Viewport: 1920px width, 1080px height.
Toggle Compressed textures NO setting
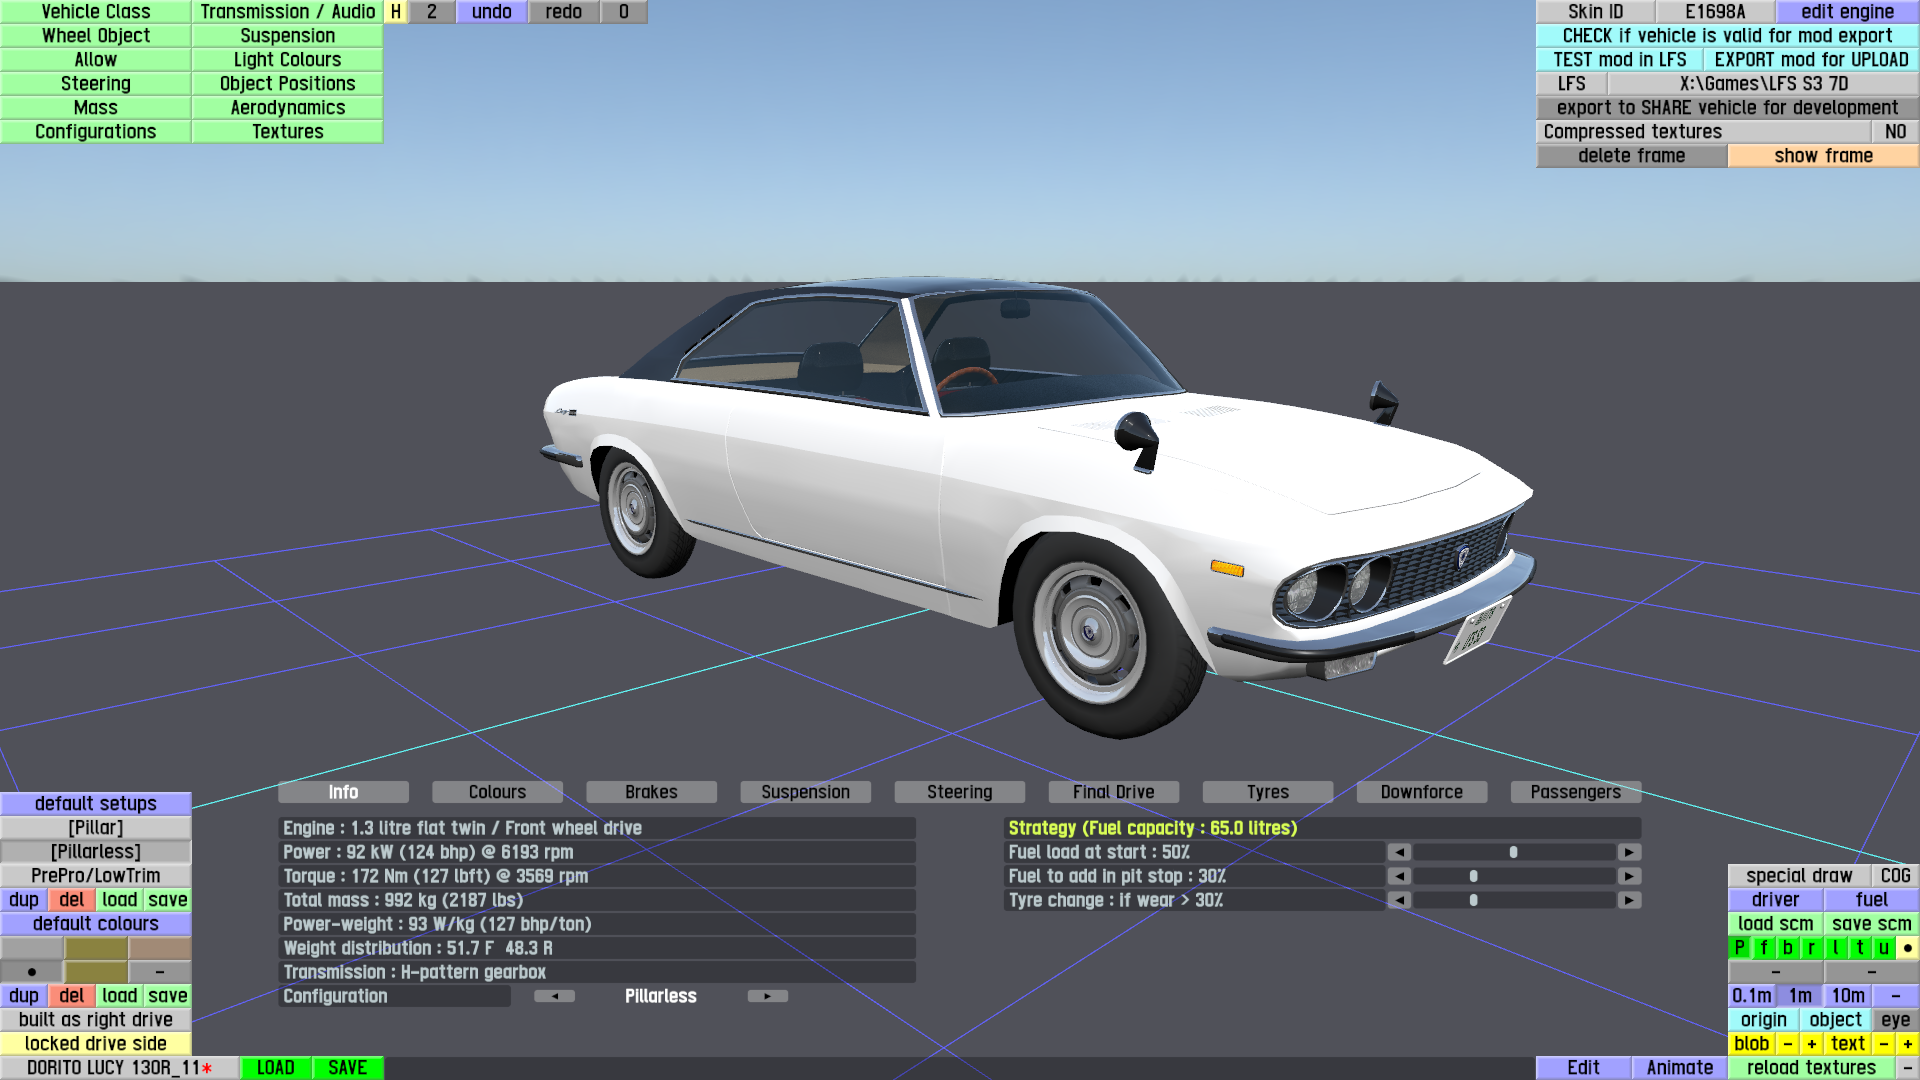point(1894,132)
